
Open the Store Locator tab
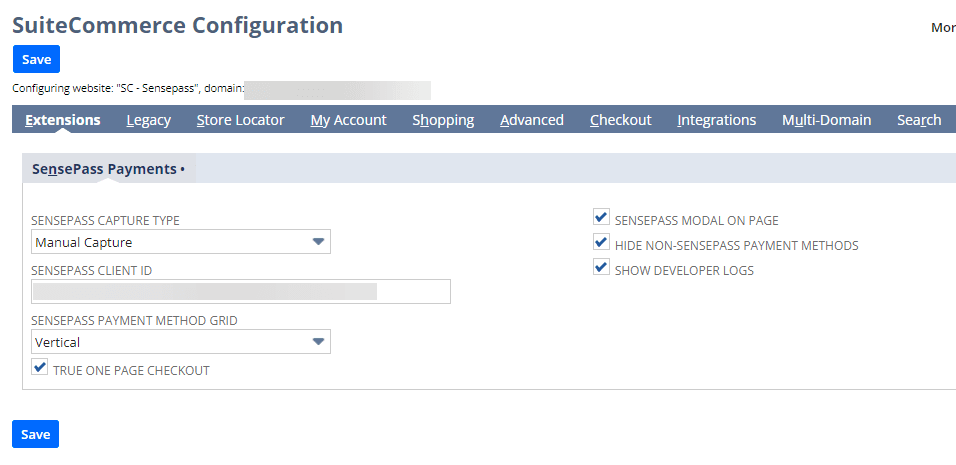tap(240, 120)
